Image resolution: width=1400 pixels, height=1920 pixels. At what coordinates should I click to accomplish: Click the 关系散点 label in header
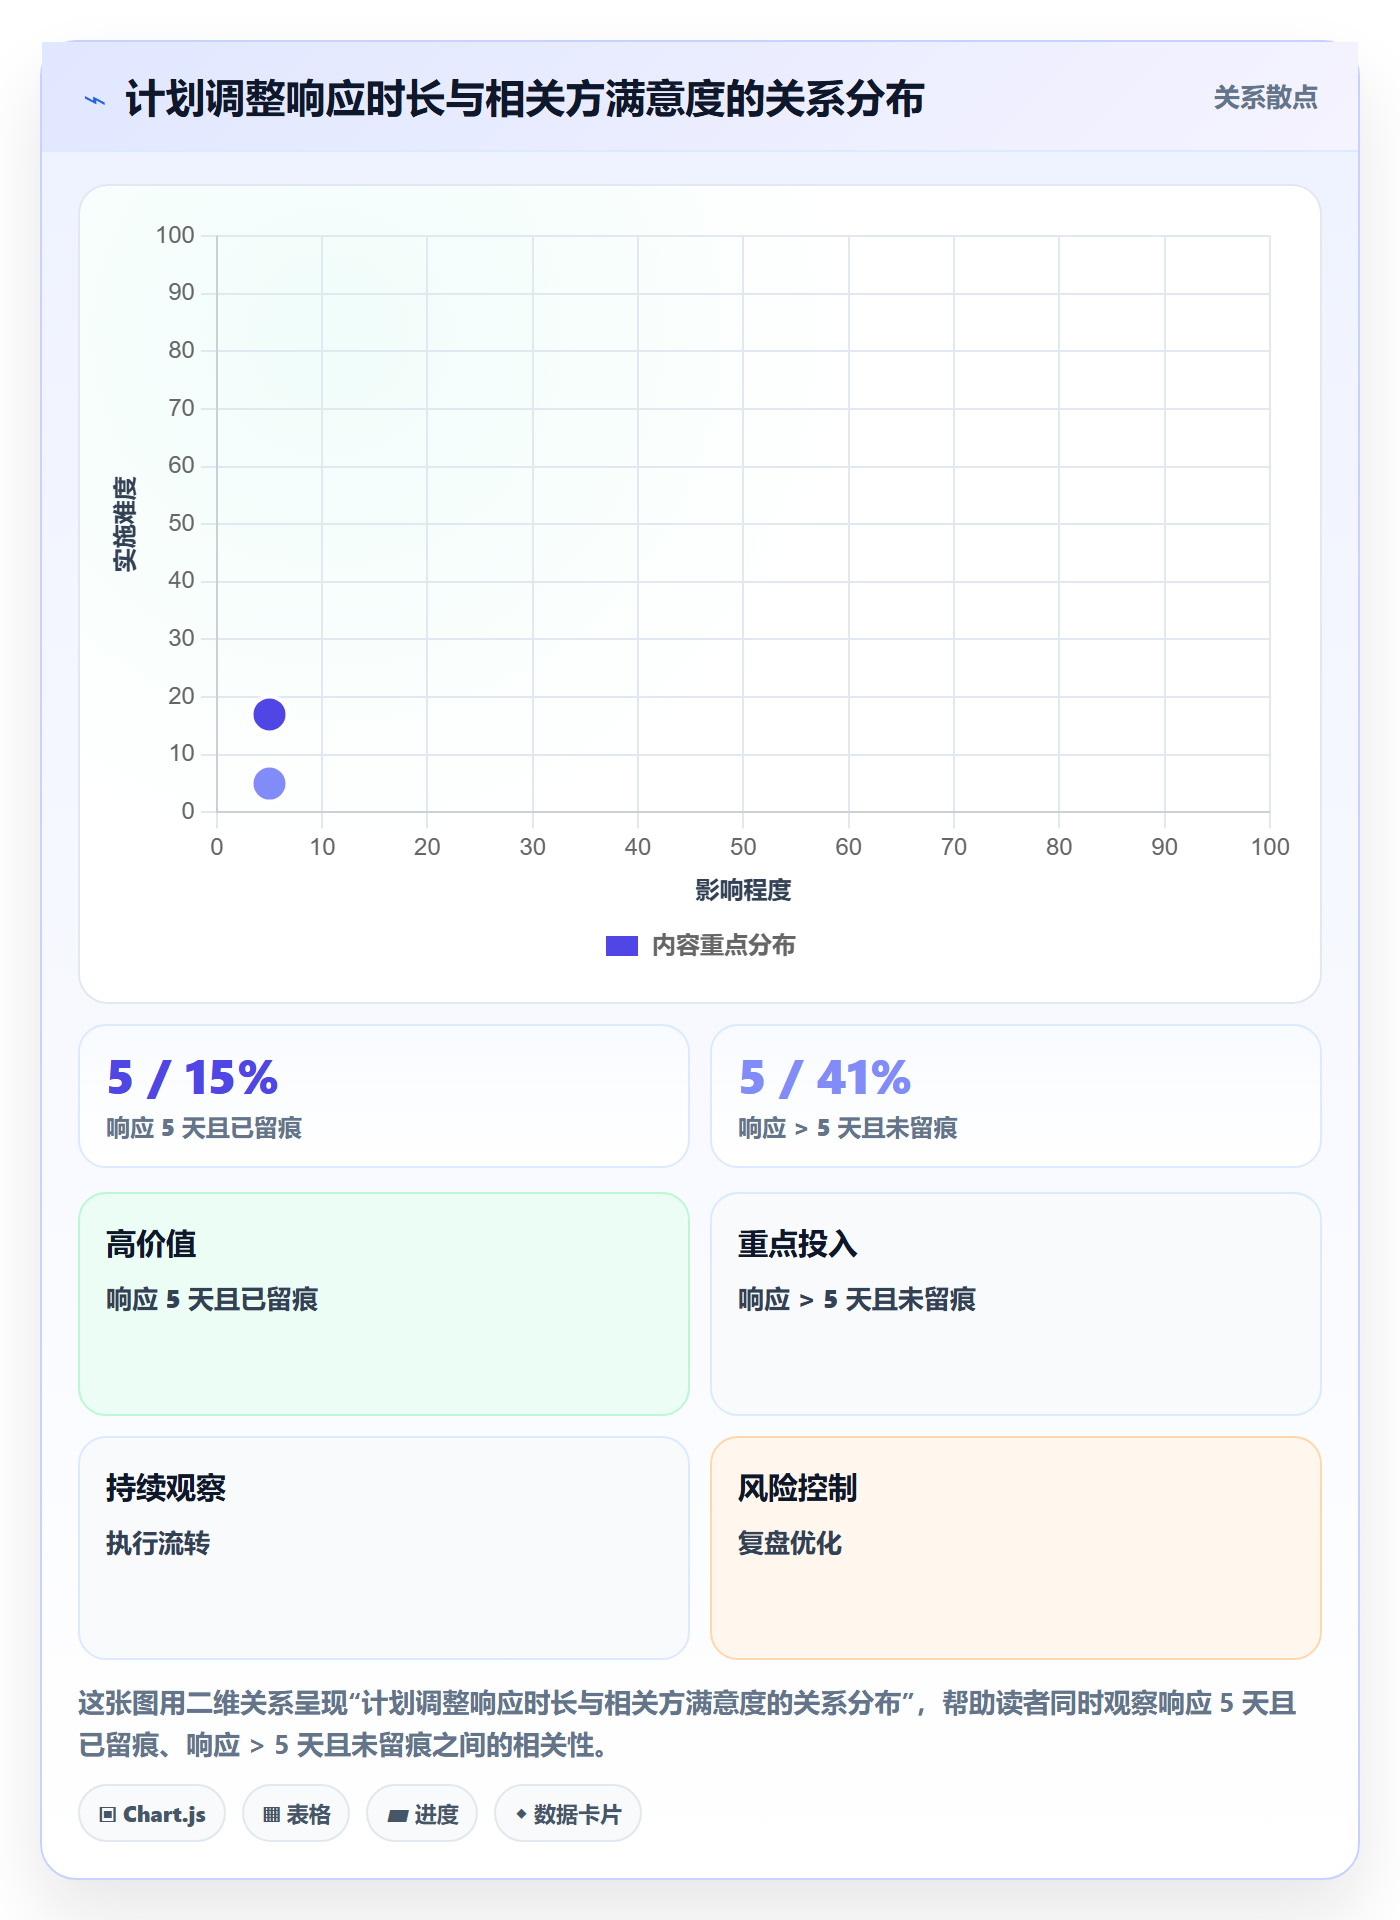tap(1265, 98)
